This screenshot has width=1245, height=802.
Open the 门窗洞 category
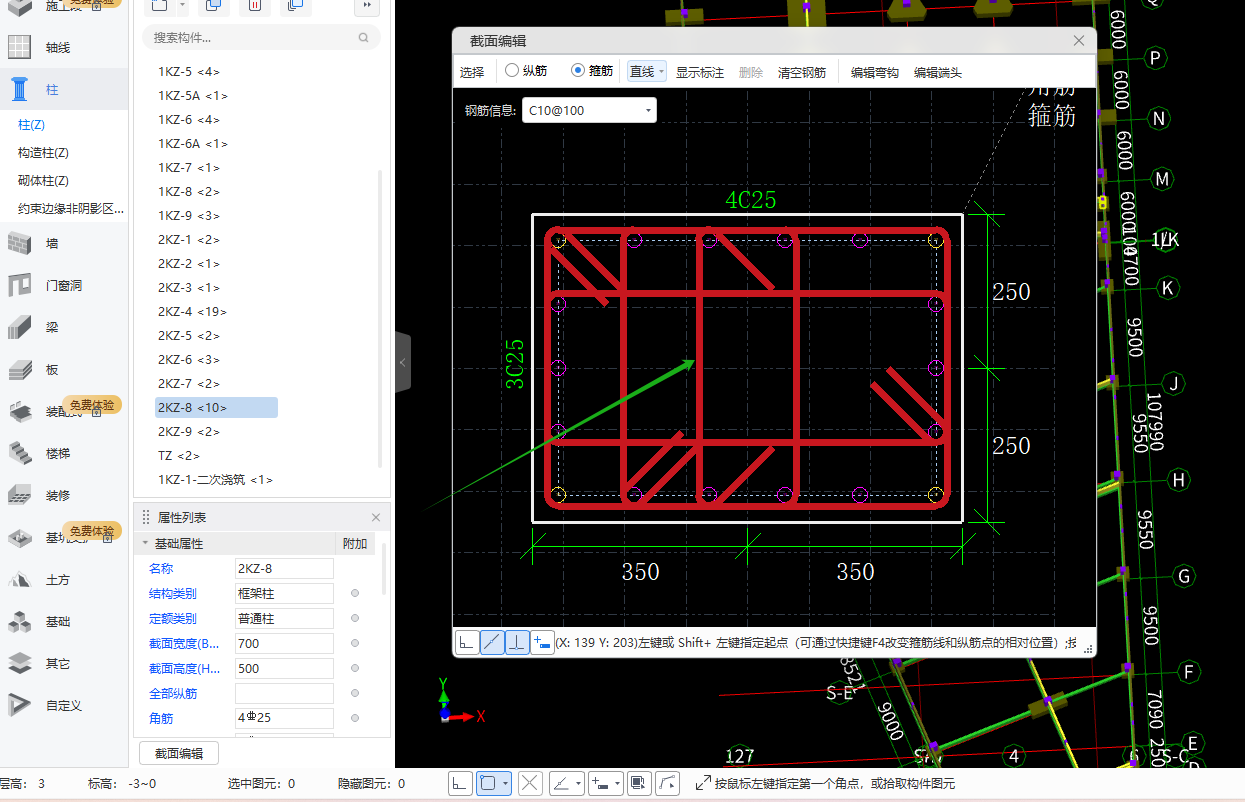(x=63, y=286)
